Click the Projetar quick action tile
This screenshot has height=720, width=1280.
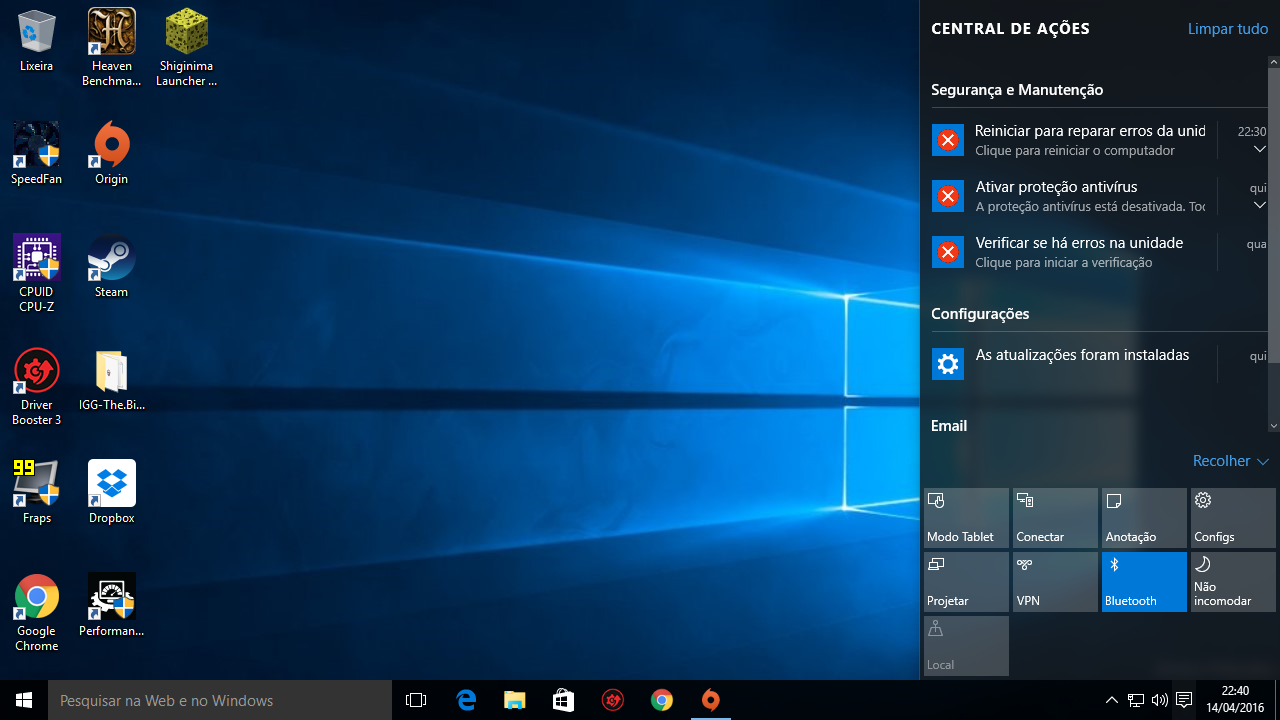(966, 582)
